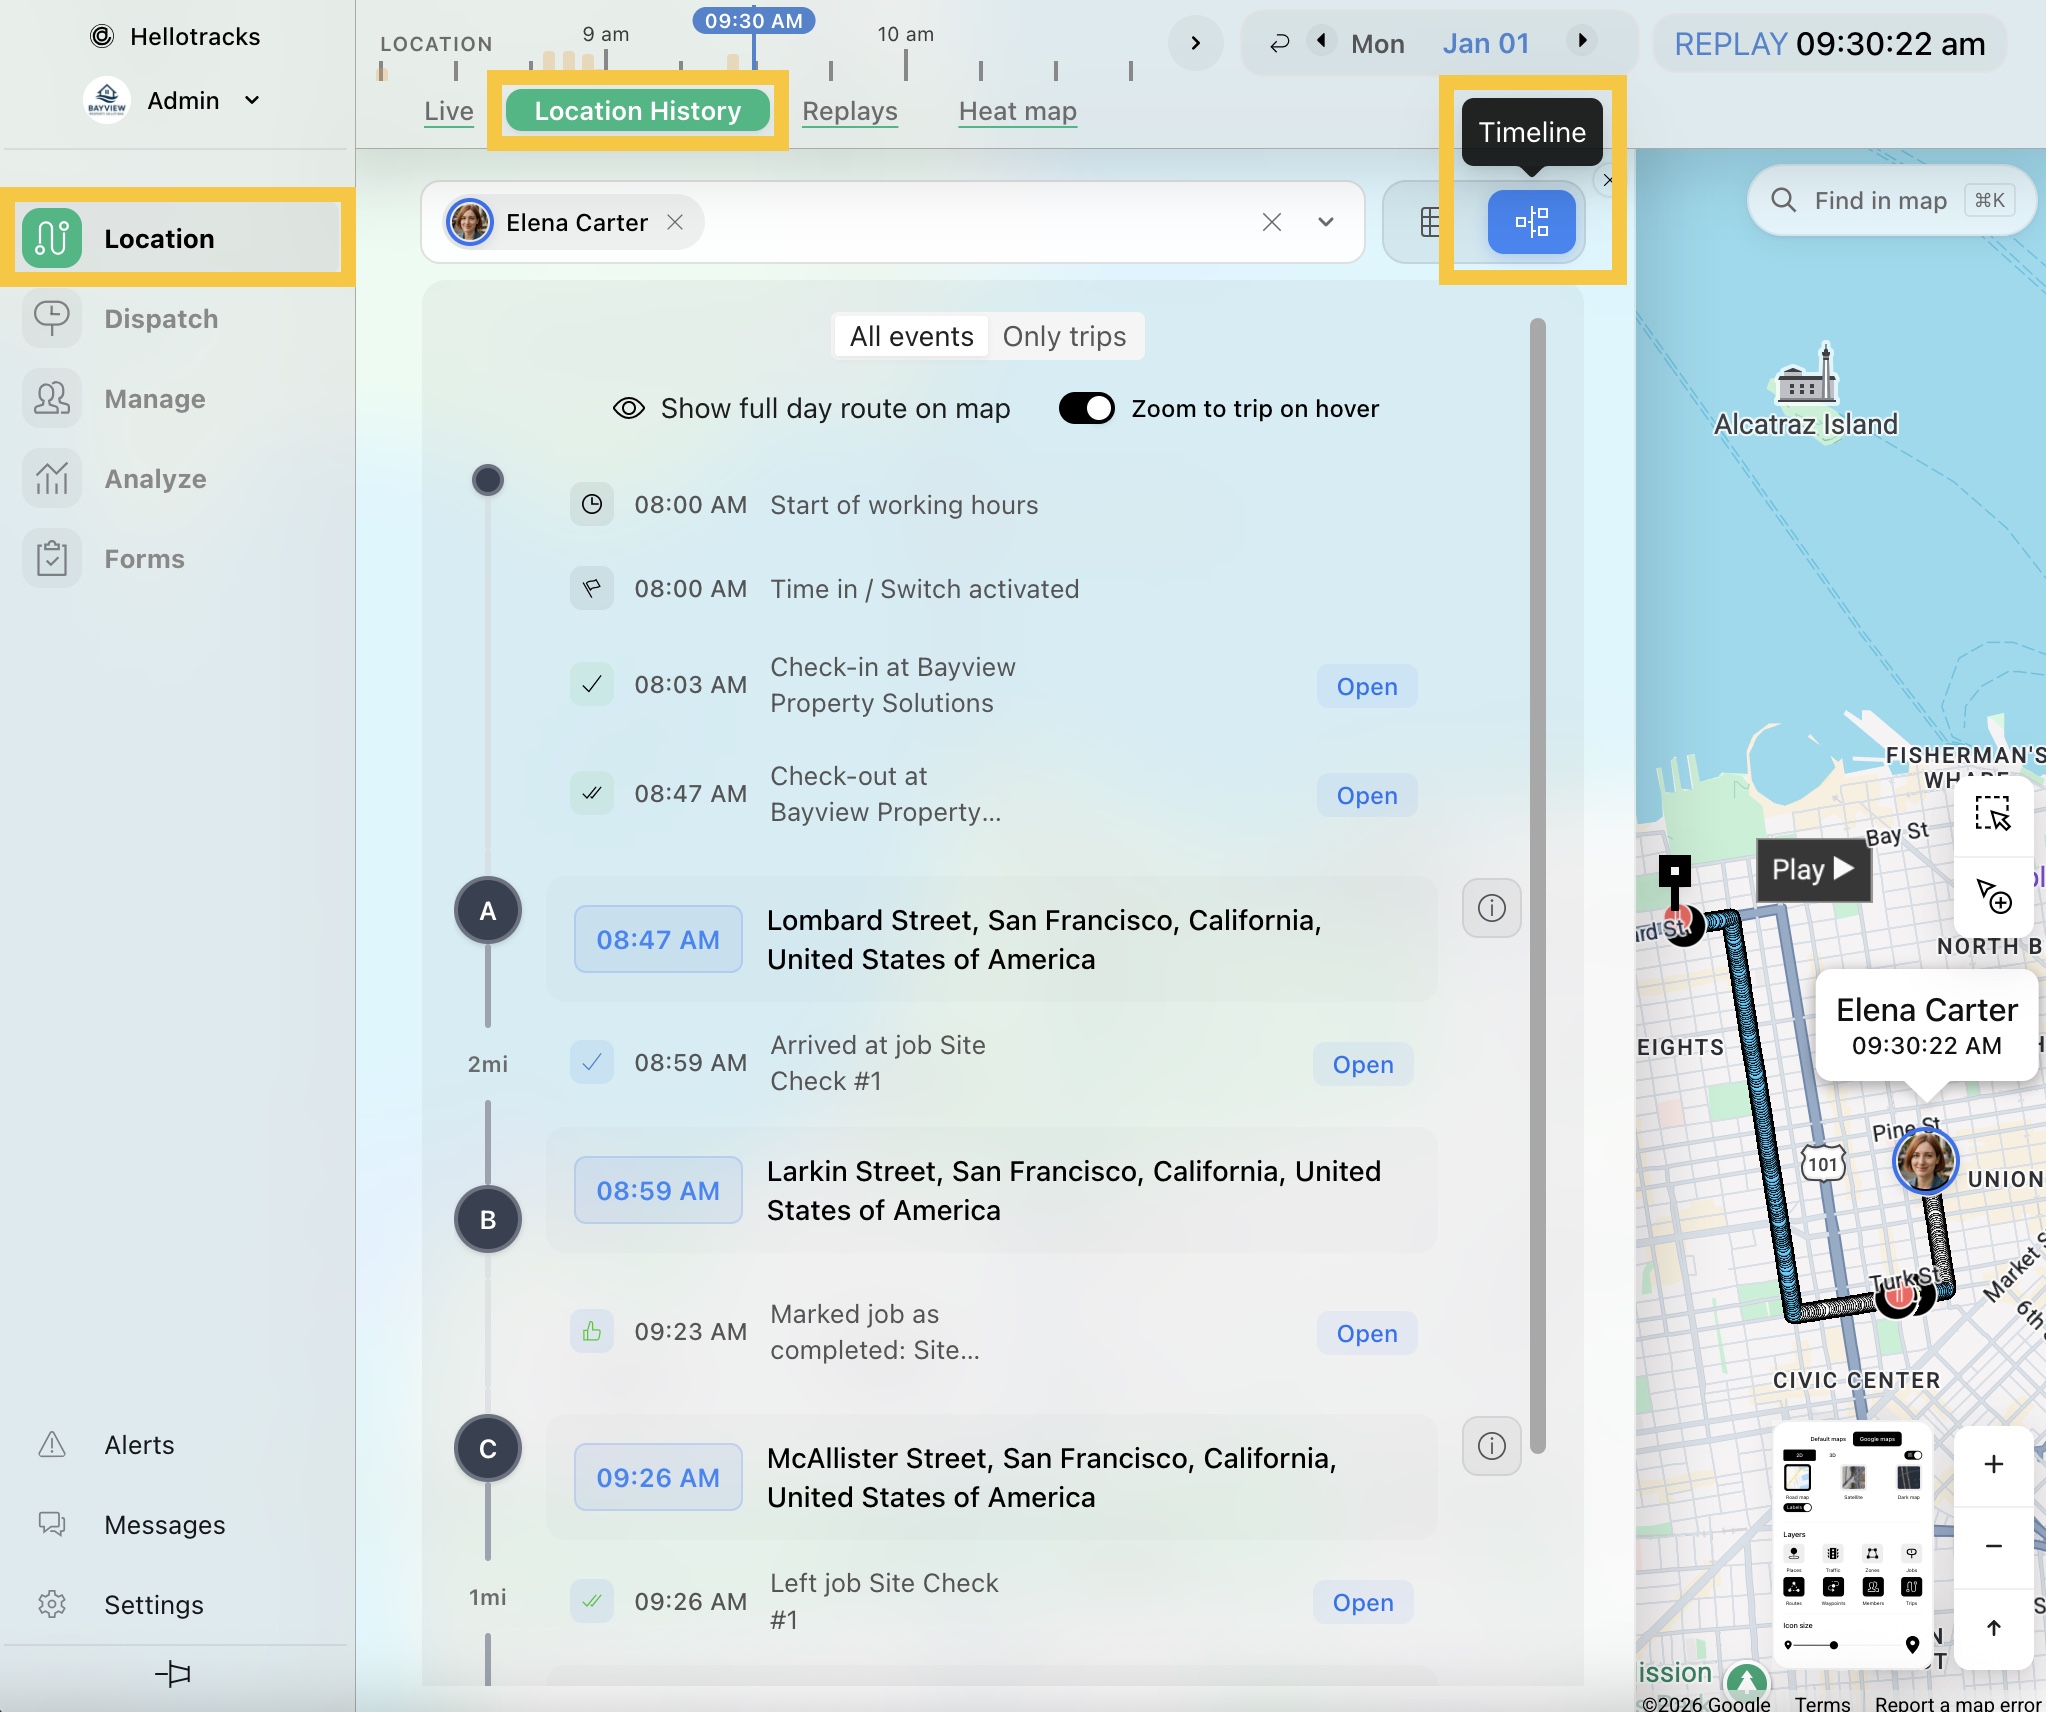Click stop C marker in timeline

click(x=488, y=1448)
